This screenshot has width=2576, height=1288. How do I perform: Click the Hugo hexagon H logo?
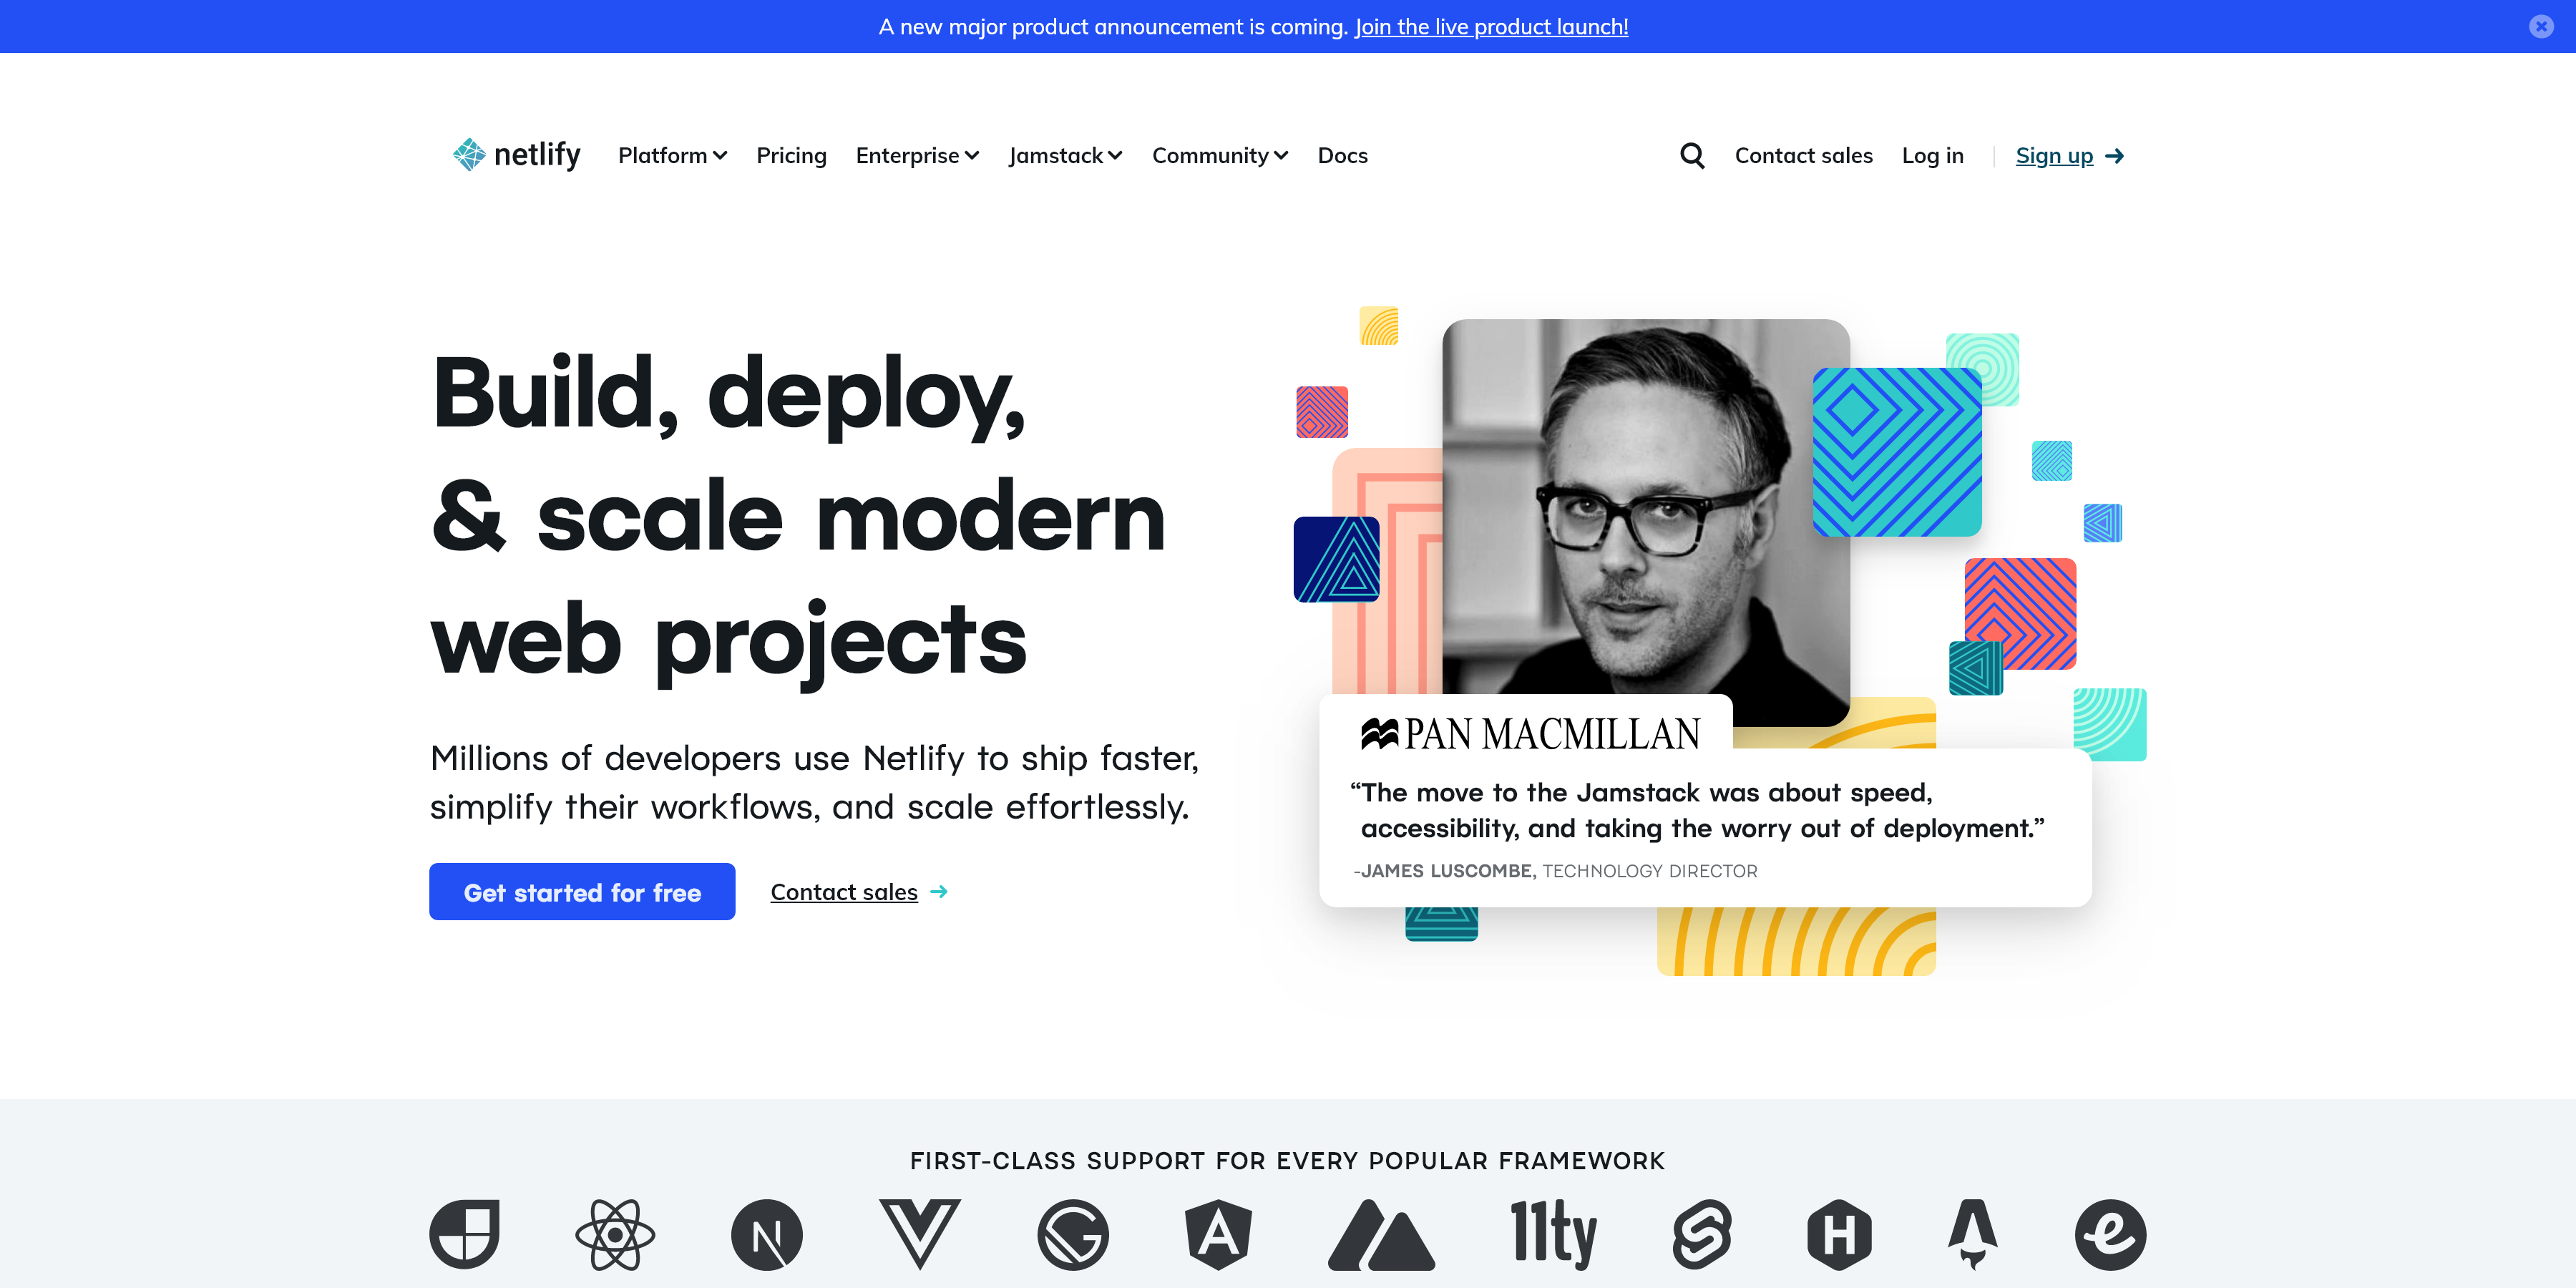point(1839,1234)
